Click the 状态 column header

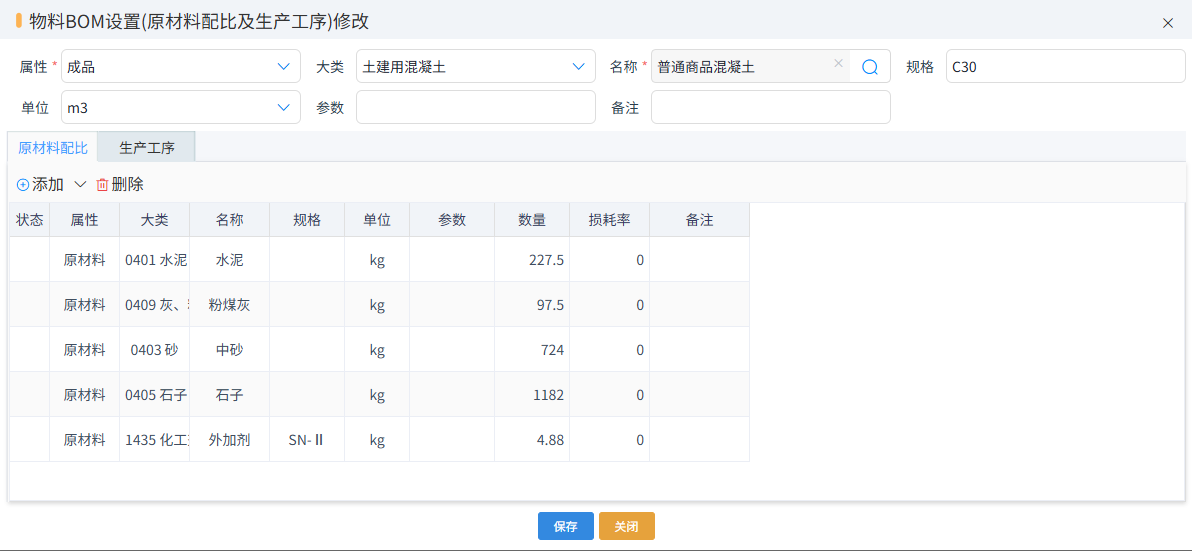pos(30,220)
